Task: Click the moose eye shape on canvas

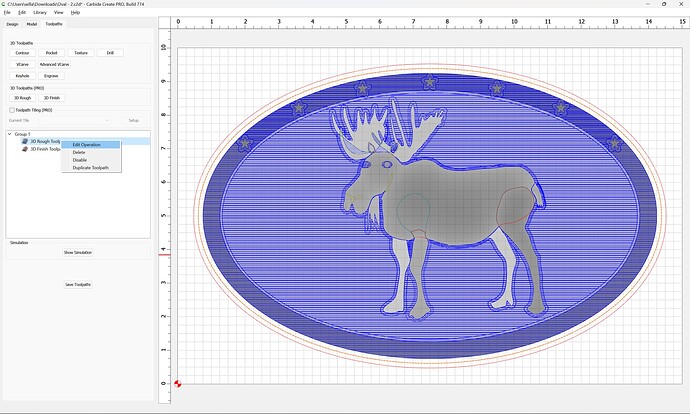Action: [x=387, y=164]
